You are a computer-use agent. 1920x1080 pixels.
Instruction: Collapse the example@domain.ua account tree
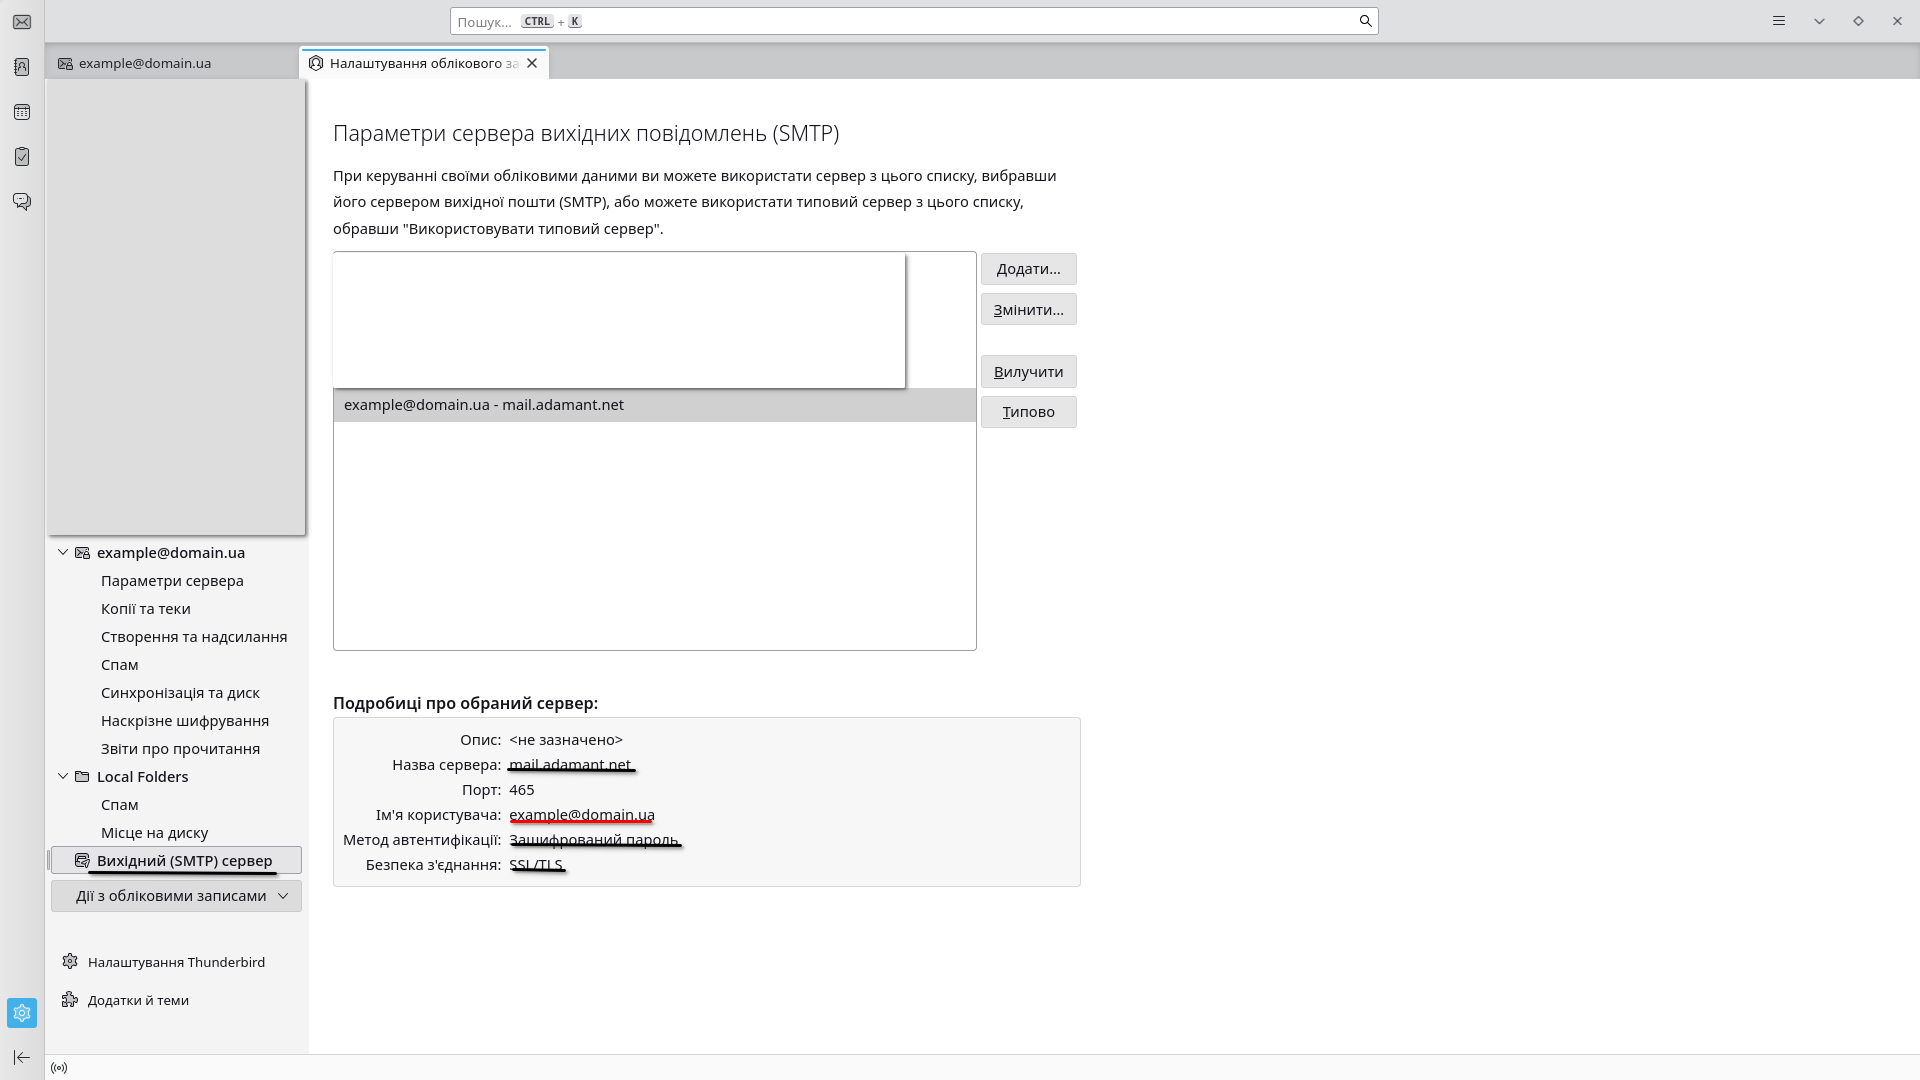point(63,552)
